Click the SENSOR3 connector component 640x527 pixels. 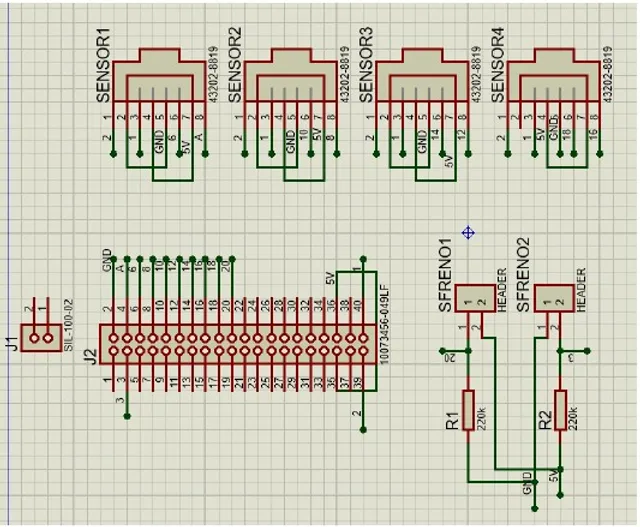421,80
